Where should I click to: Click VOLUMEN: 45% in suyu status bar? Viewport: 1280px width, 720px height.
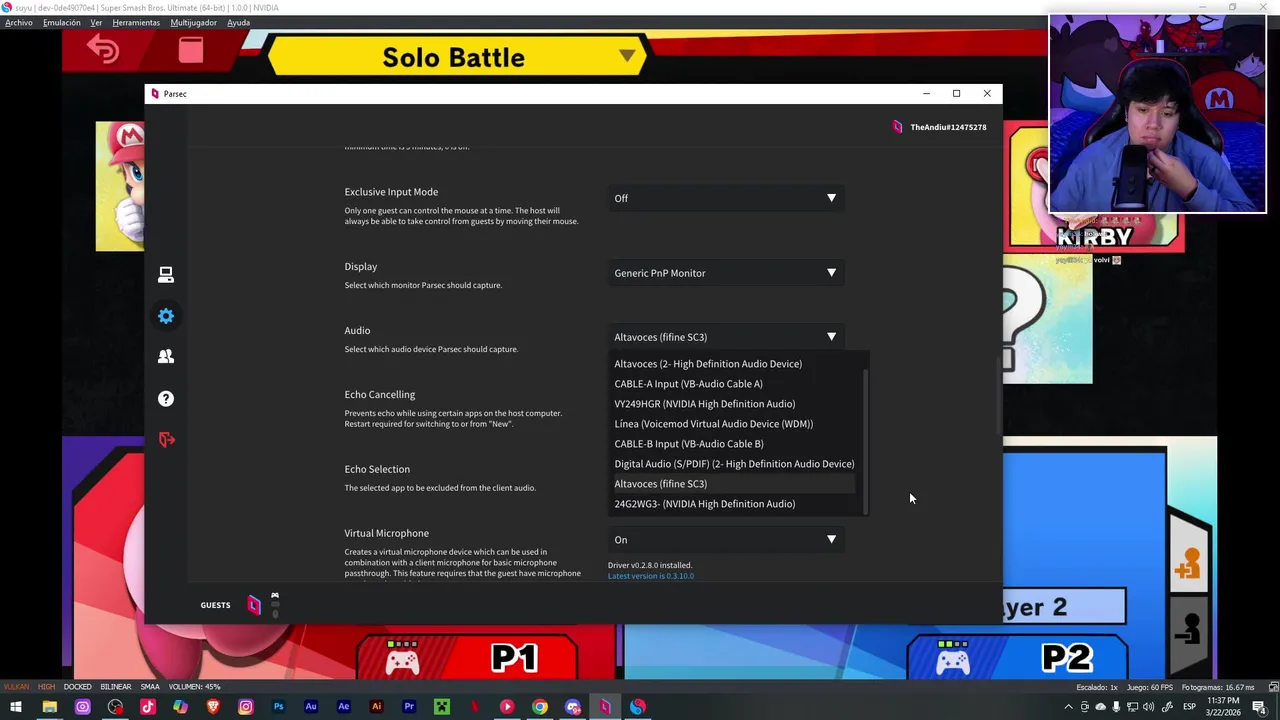coord(194,687)
